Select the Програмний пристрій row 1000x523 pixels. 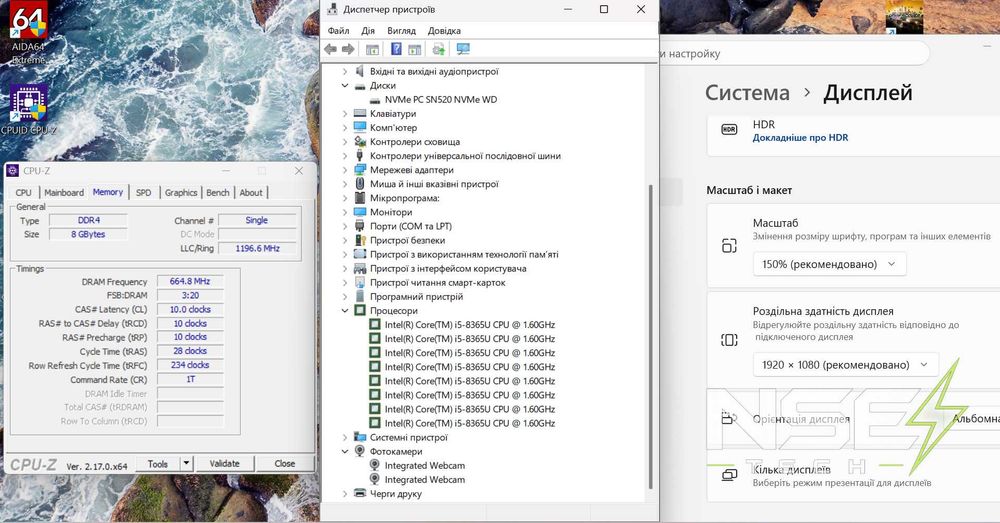click(416, 297)
